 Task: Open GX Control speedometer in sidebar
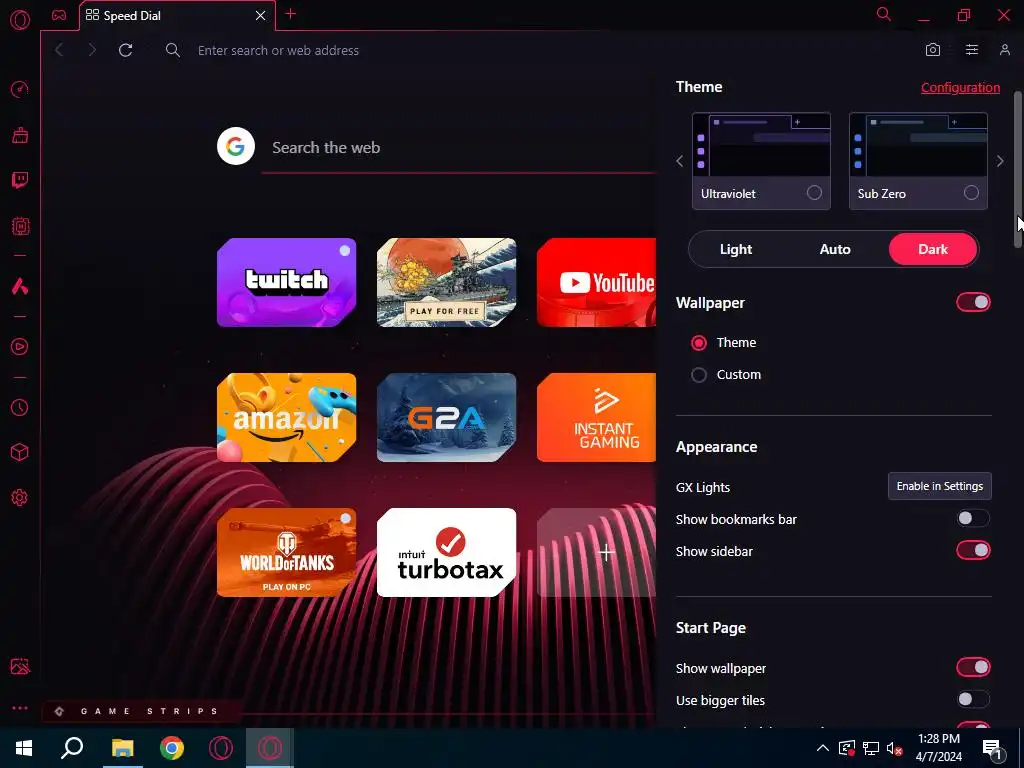click(x=20, y=89)
